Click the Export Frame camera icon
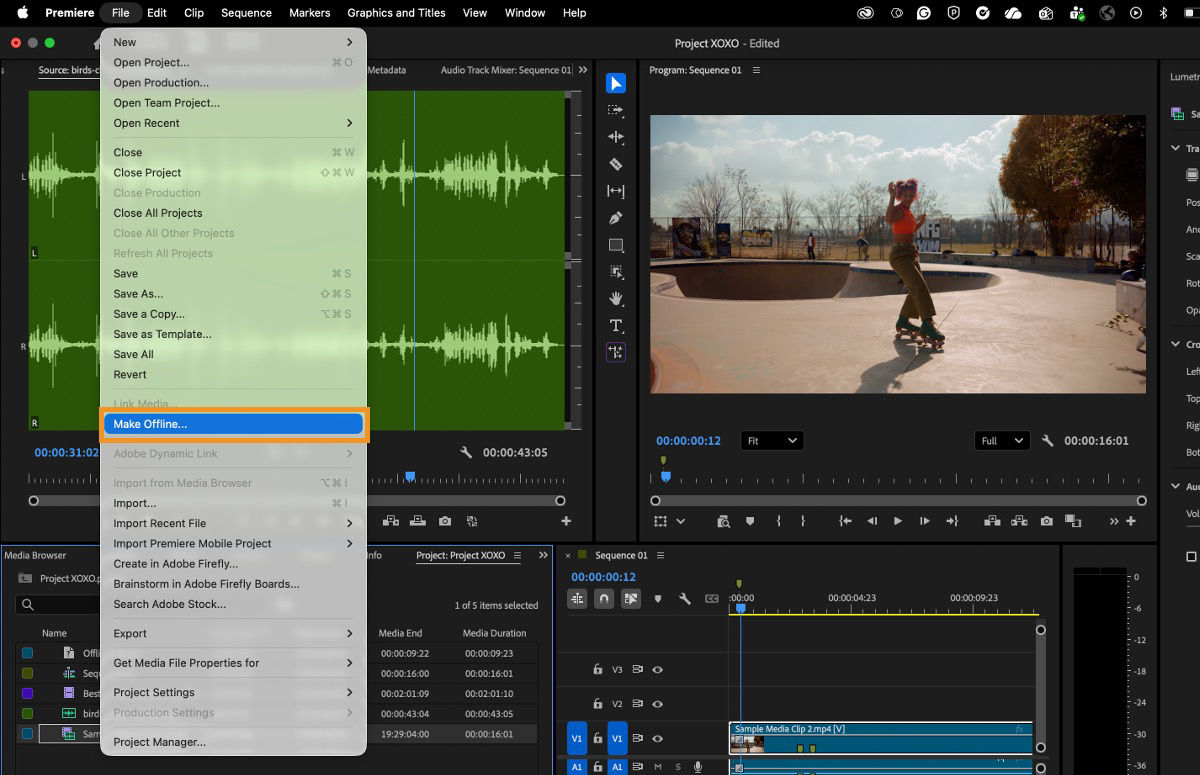Image resolution: width=1200 pixels, height=775 pixels. (1047, 521)
